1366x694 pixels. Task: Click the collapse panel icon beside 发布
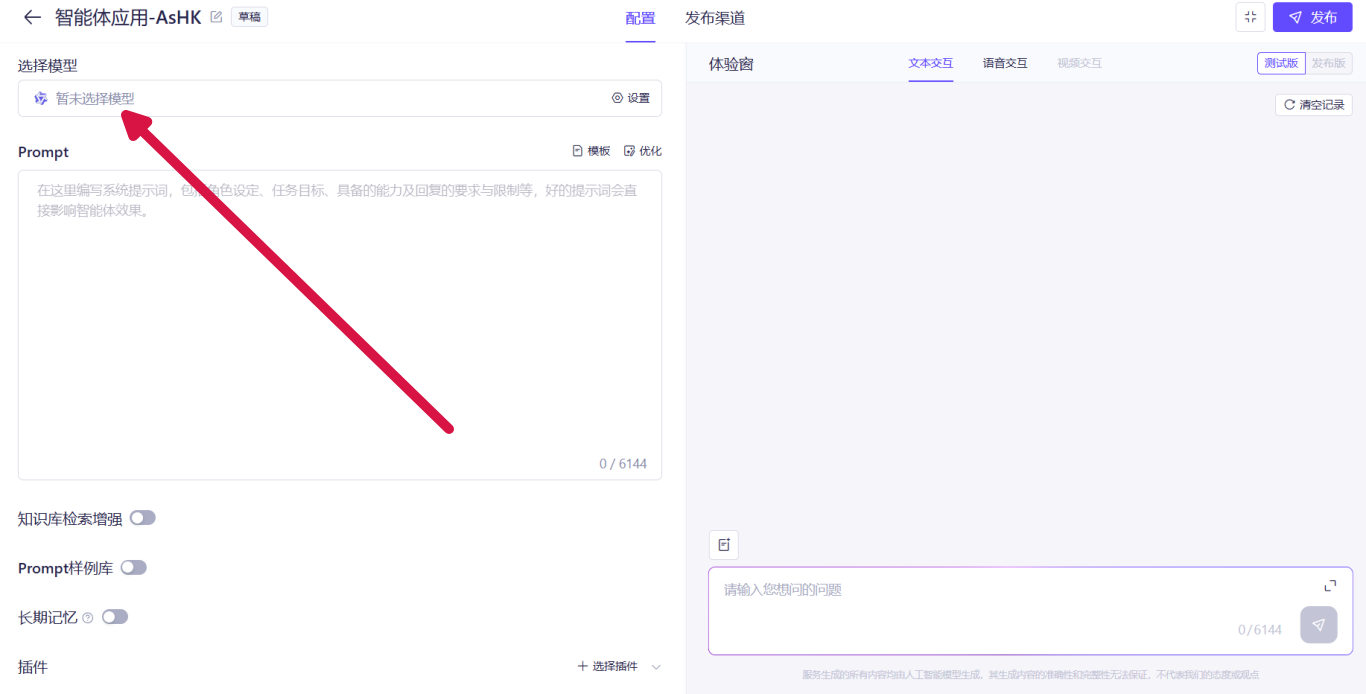[1250, 17]
